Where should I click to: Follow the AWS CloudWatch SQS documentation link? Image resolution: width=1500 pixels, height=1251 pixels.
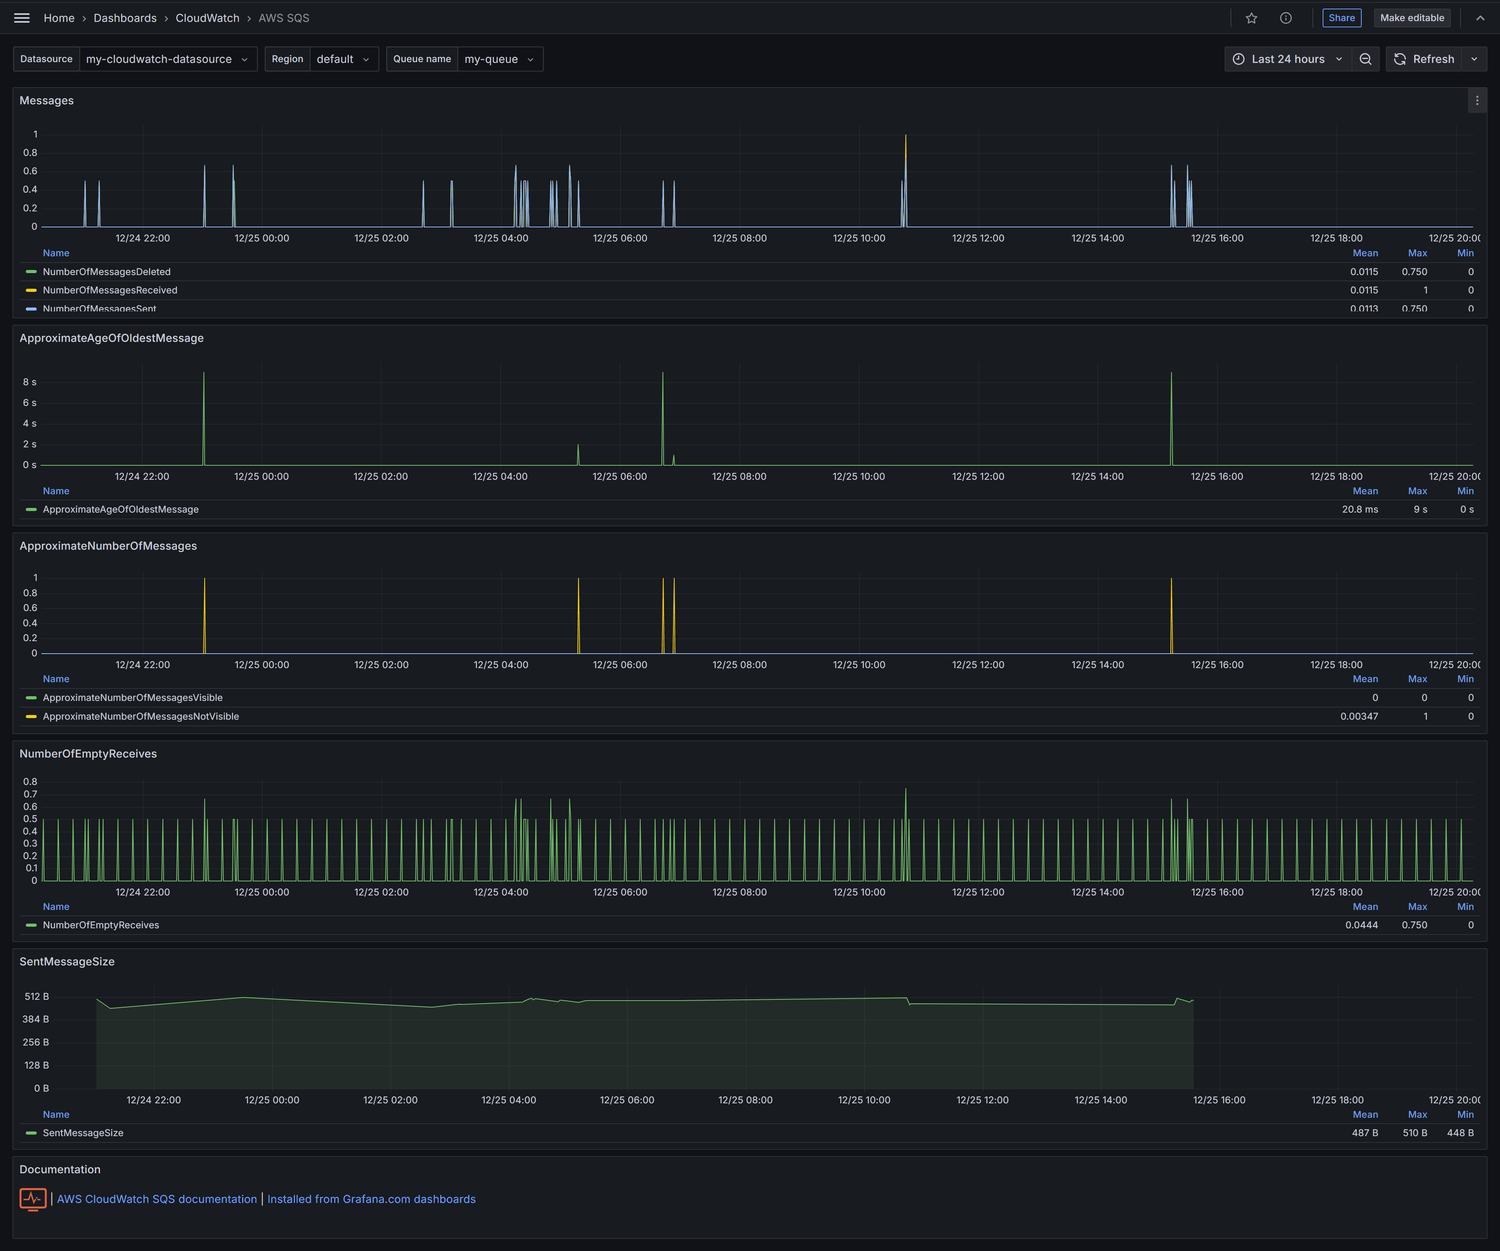coord(156,1199)
